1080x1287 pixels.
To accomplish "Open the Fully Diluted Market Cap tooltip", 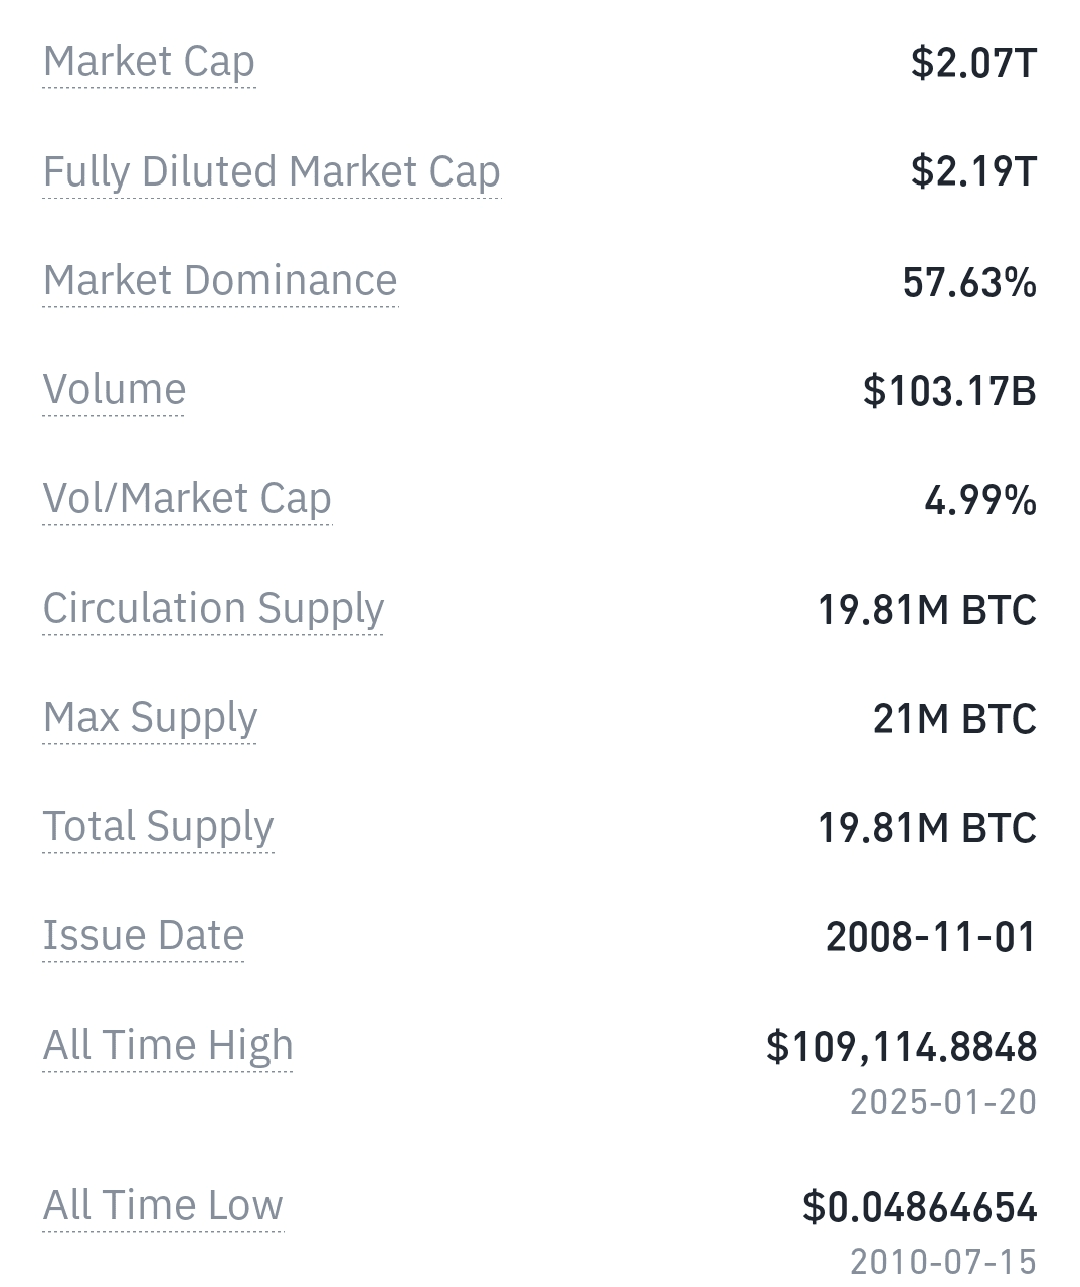I will click(x=272, y=171).
